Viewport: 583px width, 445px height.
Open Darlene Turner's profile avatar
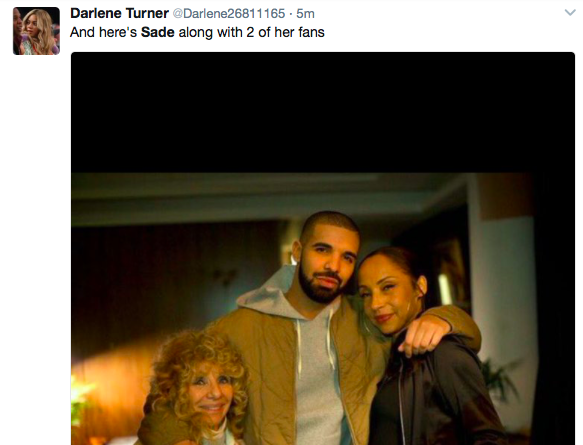36,31
